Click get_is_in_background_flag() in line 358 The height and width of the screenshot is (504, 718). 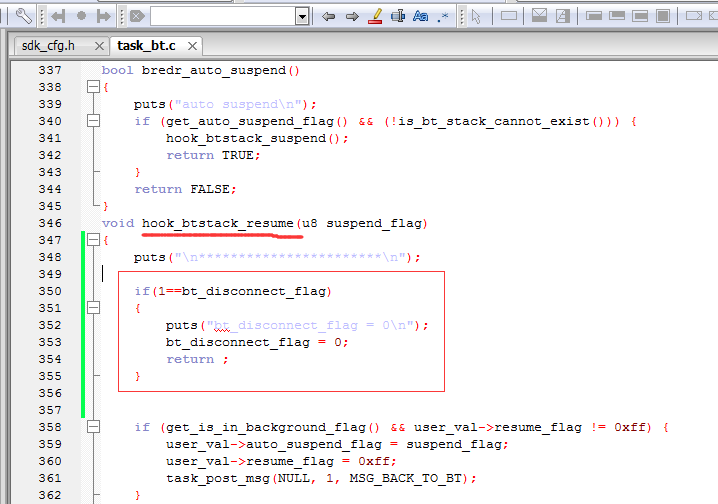273,428
